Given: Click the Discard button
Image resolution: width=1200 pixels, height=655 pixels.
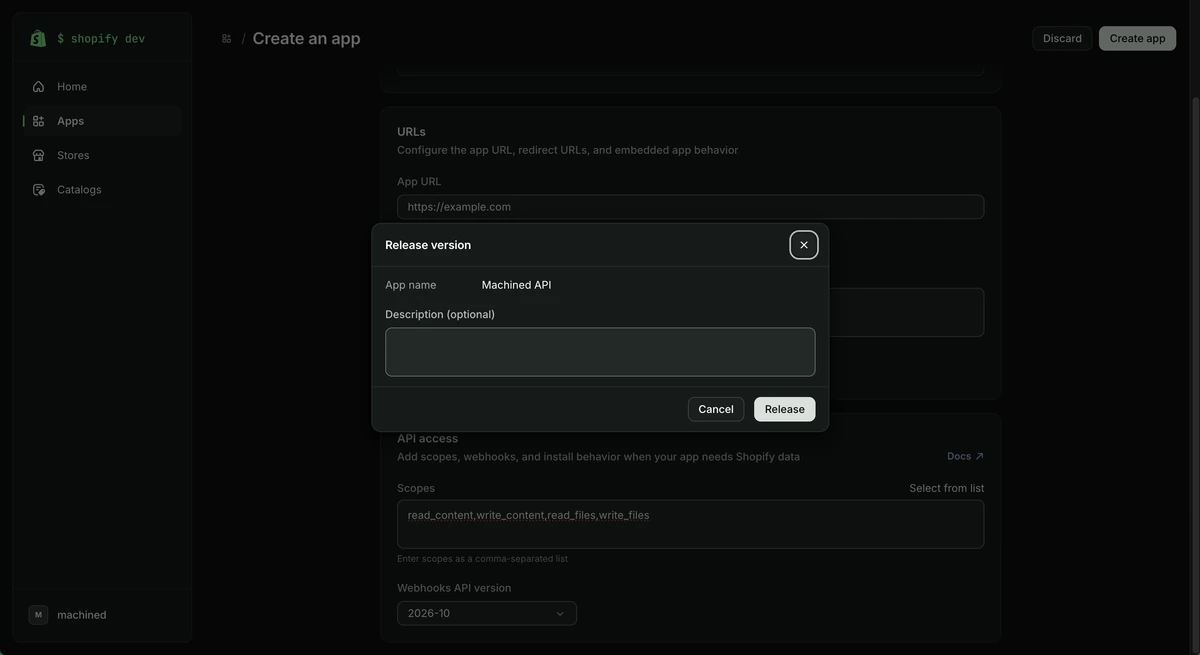Looking at the screenshot, I should tap(1062, 38).
